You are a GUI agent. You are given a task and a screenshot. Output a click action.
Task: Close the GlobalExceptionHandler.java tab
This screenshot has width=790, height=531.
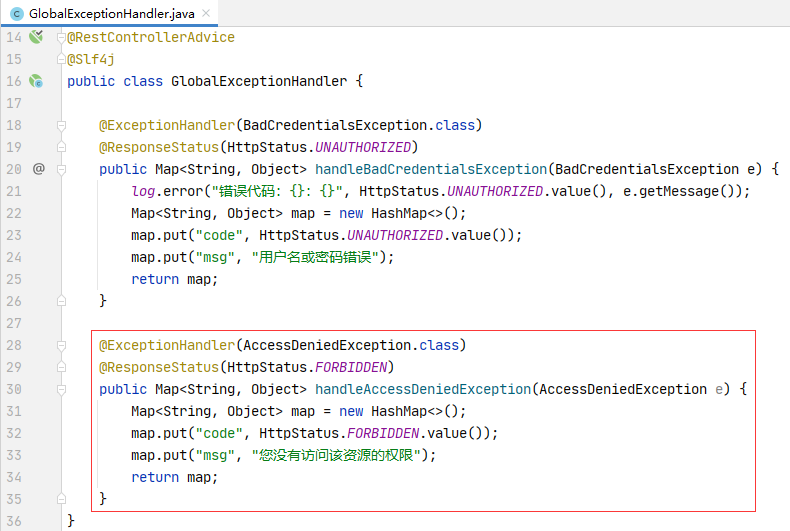[x=206, y=13]
